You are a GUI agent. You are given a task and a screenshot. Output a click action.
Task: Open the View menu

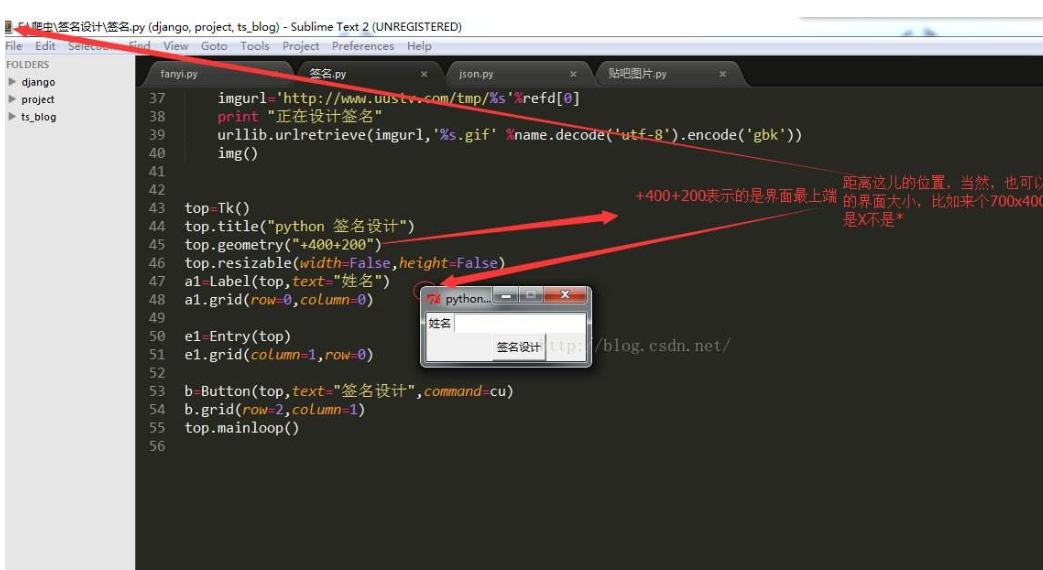176,46
